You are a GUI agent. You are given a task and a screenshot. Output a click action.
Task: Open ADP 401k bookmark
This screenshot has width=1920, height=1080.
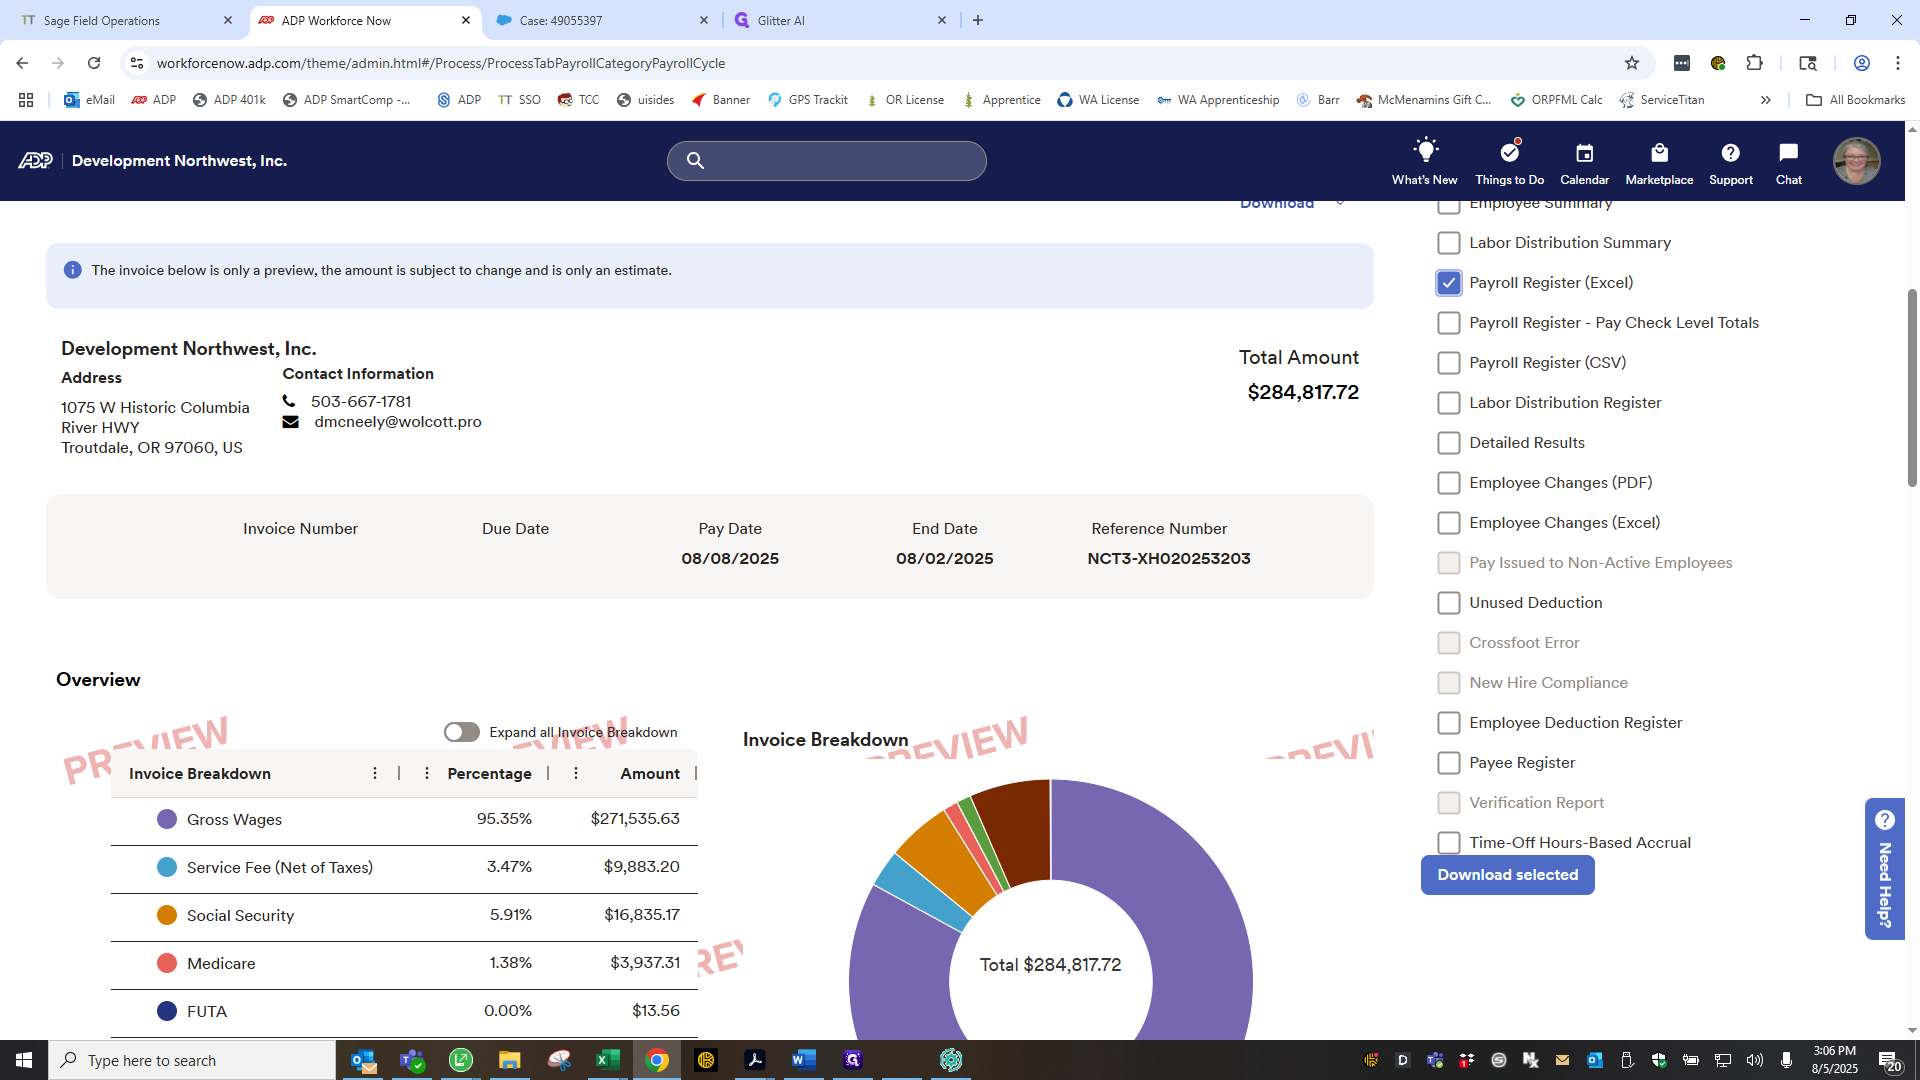tap(229, 100)
